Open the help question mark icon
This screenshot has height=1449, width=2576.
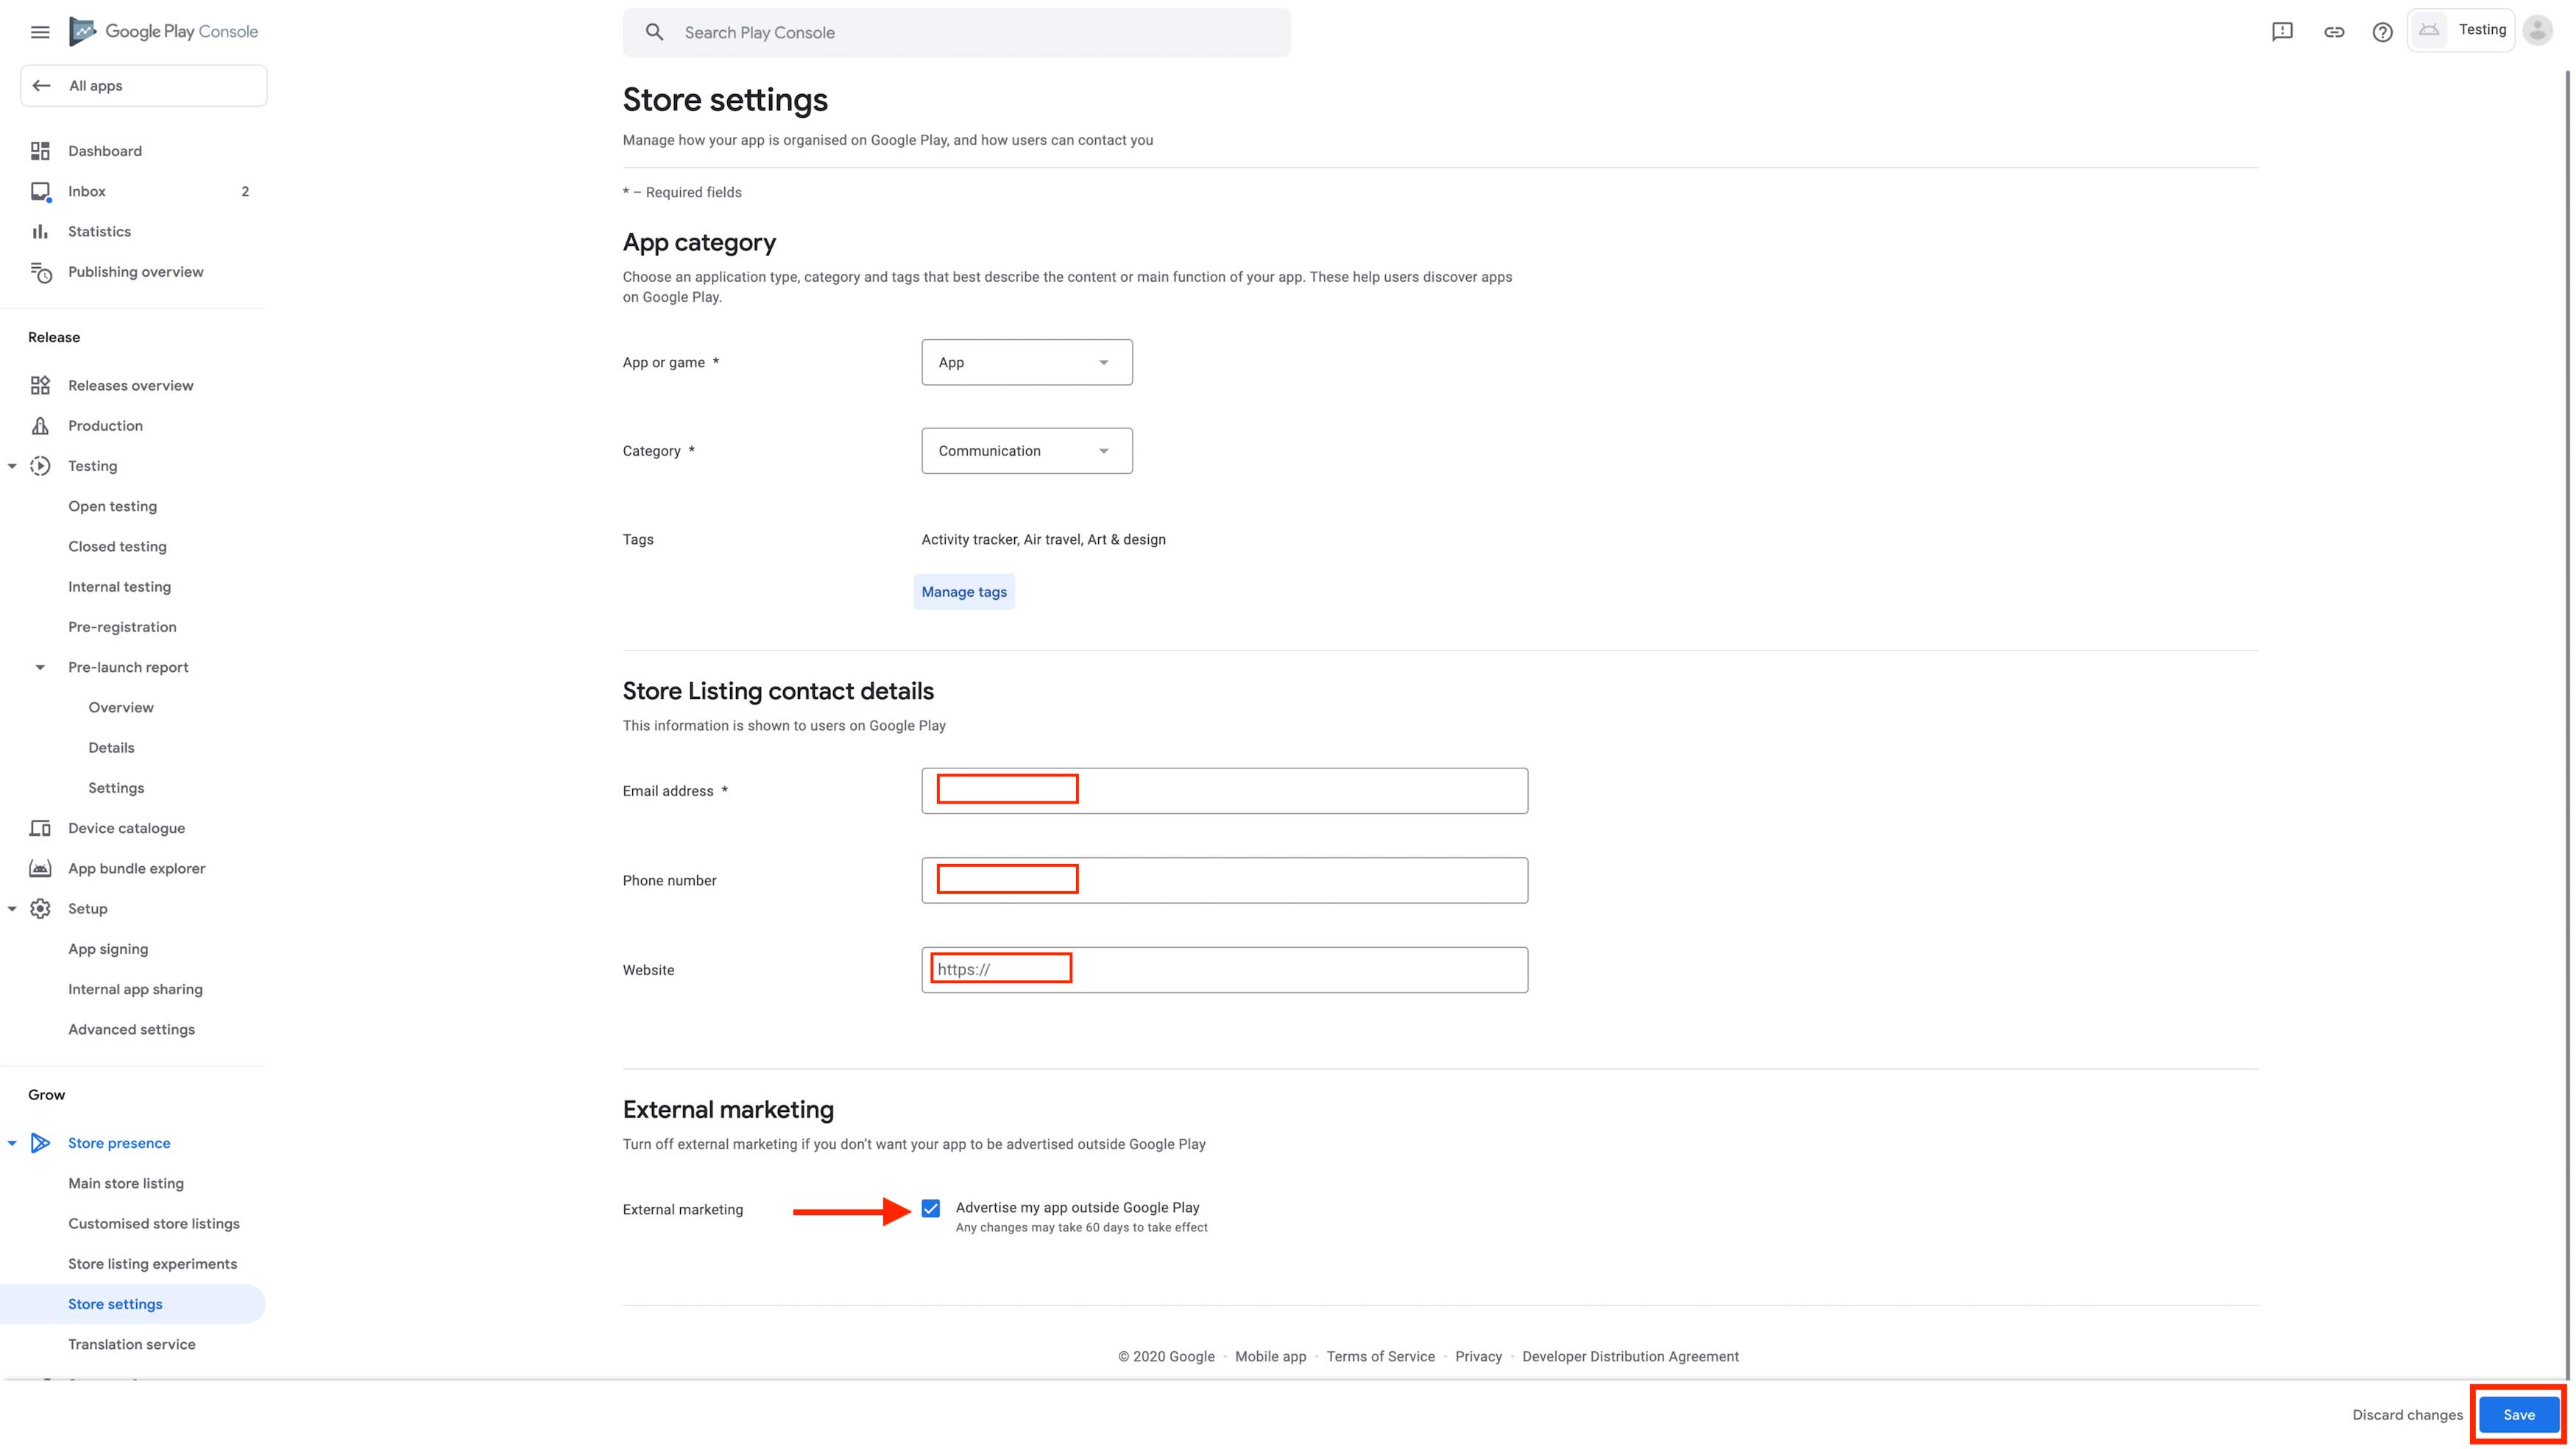point(2383,32)
